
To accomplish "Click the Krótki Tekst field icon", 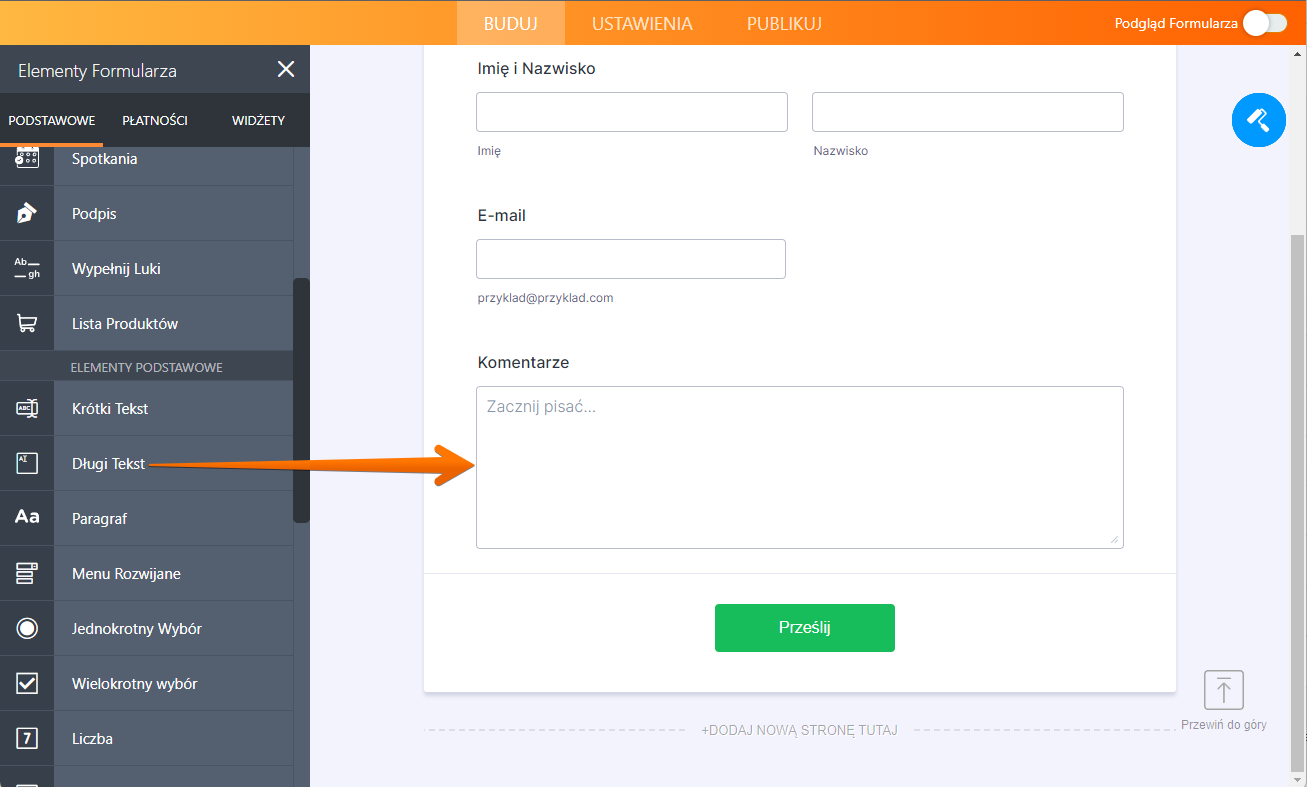I will pyautogui.click(x=27, y=408).
